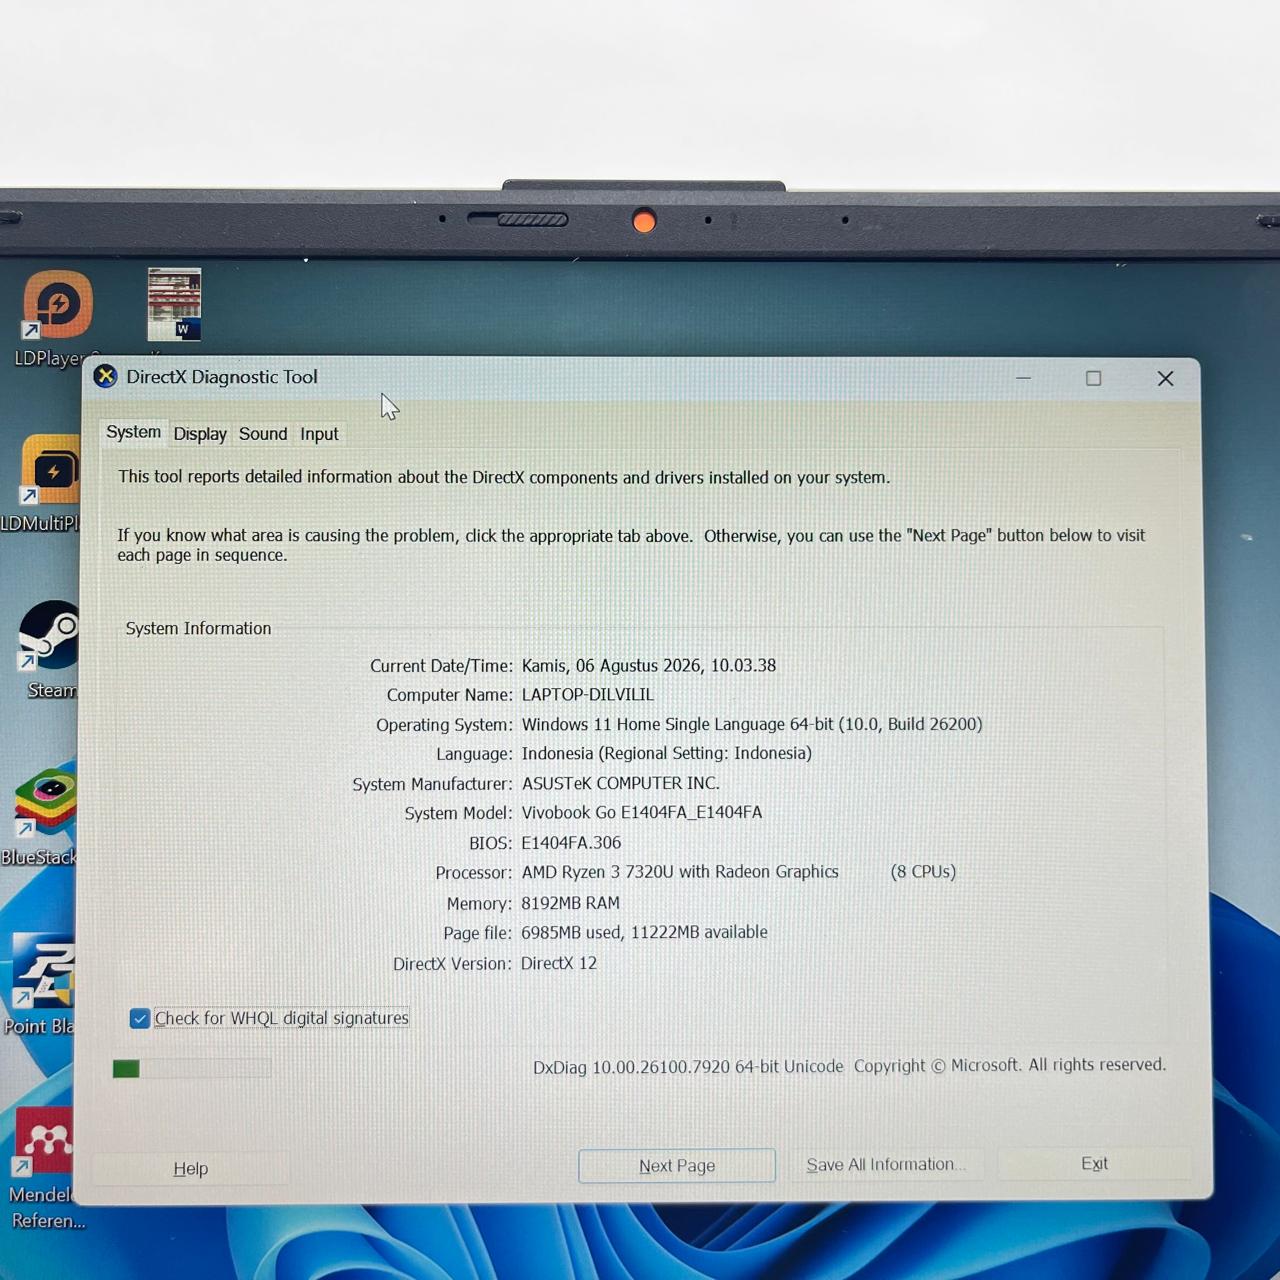Open the Input tab
1280x1280 pixels.
click(x=319, y=434)
